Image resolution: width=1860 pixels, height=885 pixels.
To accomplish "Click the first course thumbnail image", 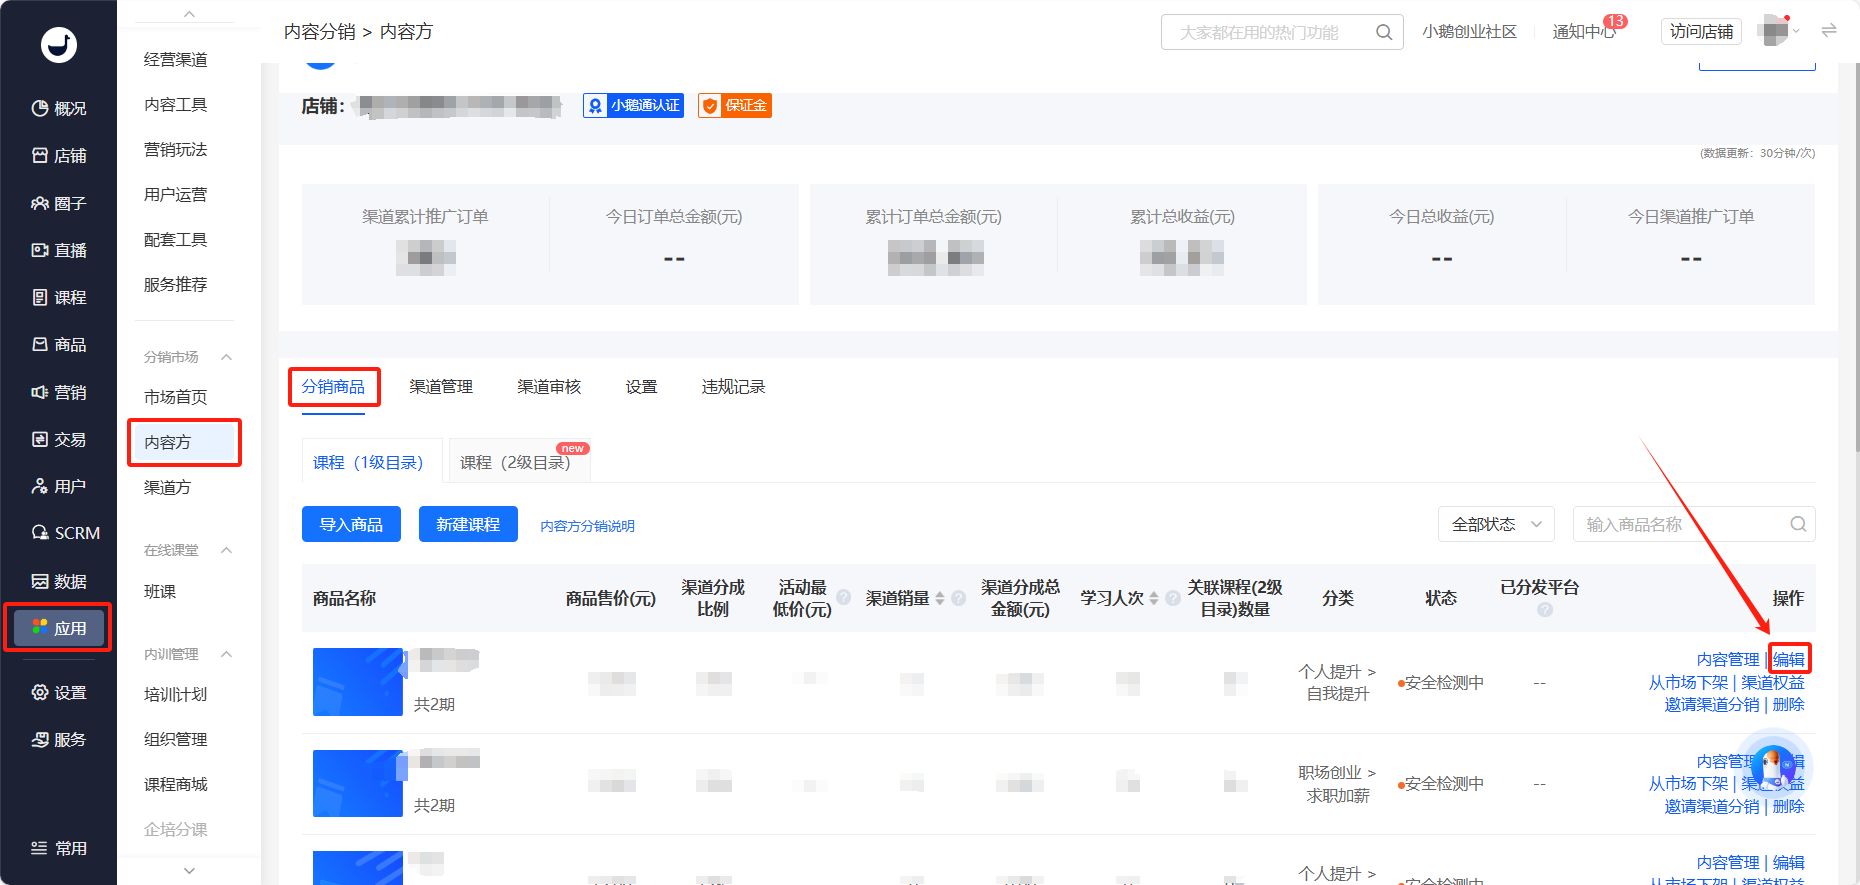I will pyautogui.click(x=358, y=682).
